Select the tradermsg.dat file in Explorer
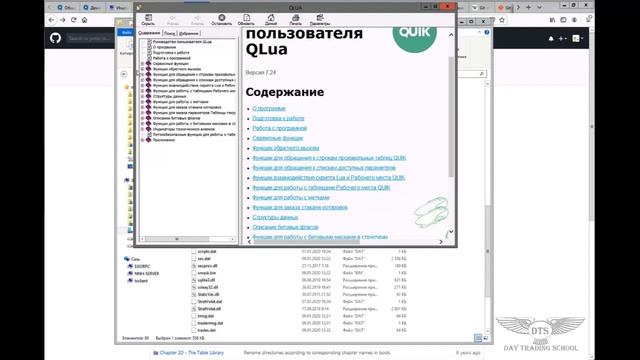Screen dimensions: 640x360 click(210, 323)
